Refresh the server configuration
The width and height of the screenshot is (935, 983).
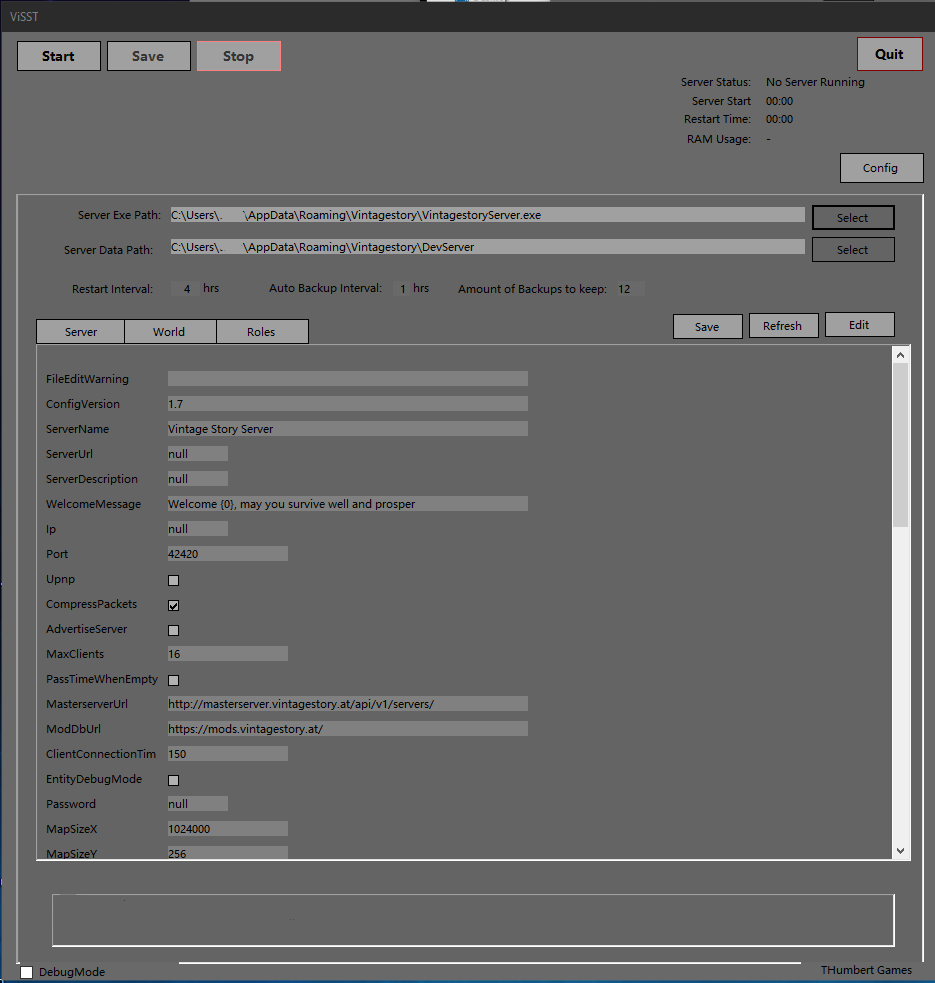pyautogui.click(x=782, y=326)
